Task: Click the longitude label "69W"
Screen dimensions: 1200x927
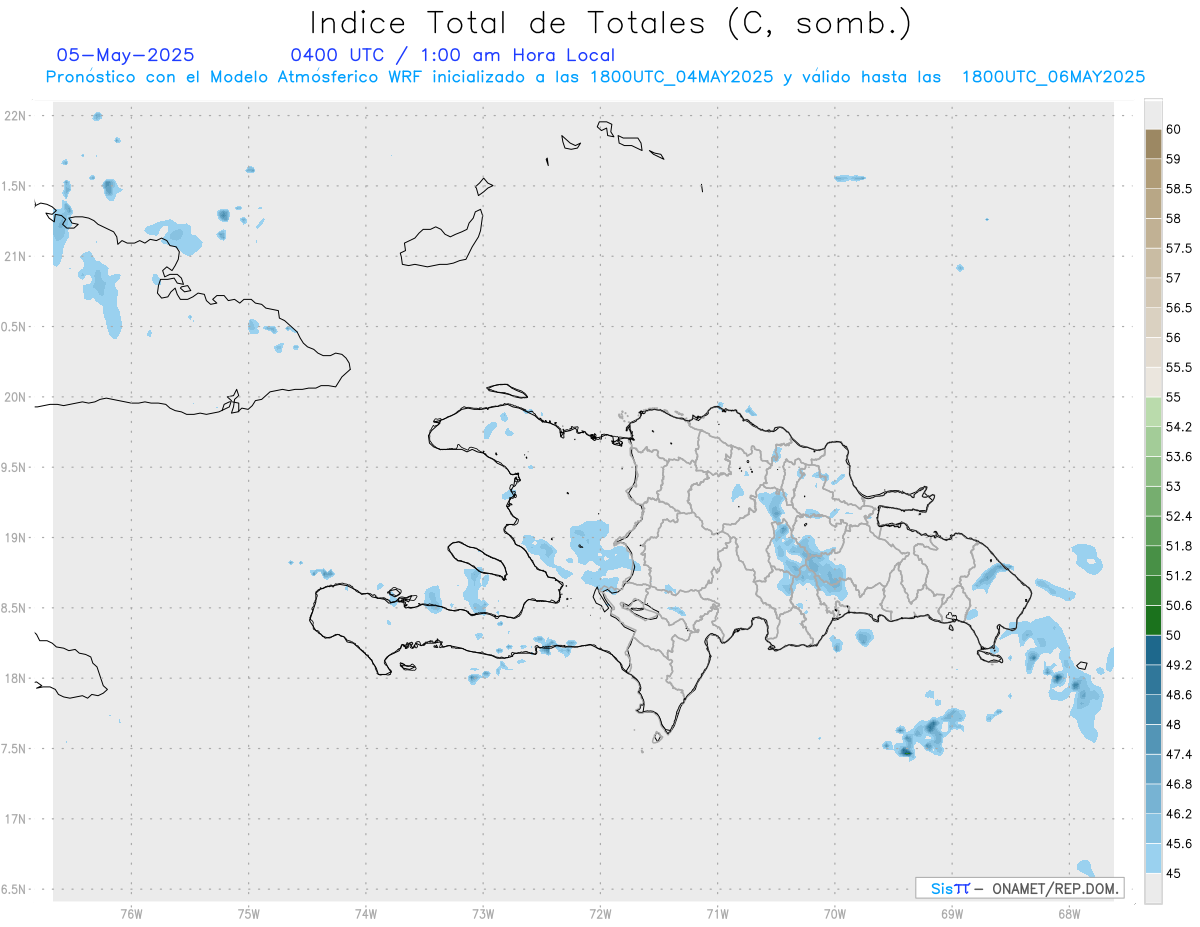Action: pos(951,914)
